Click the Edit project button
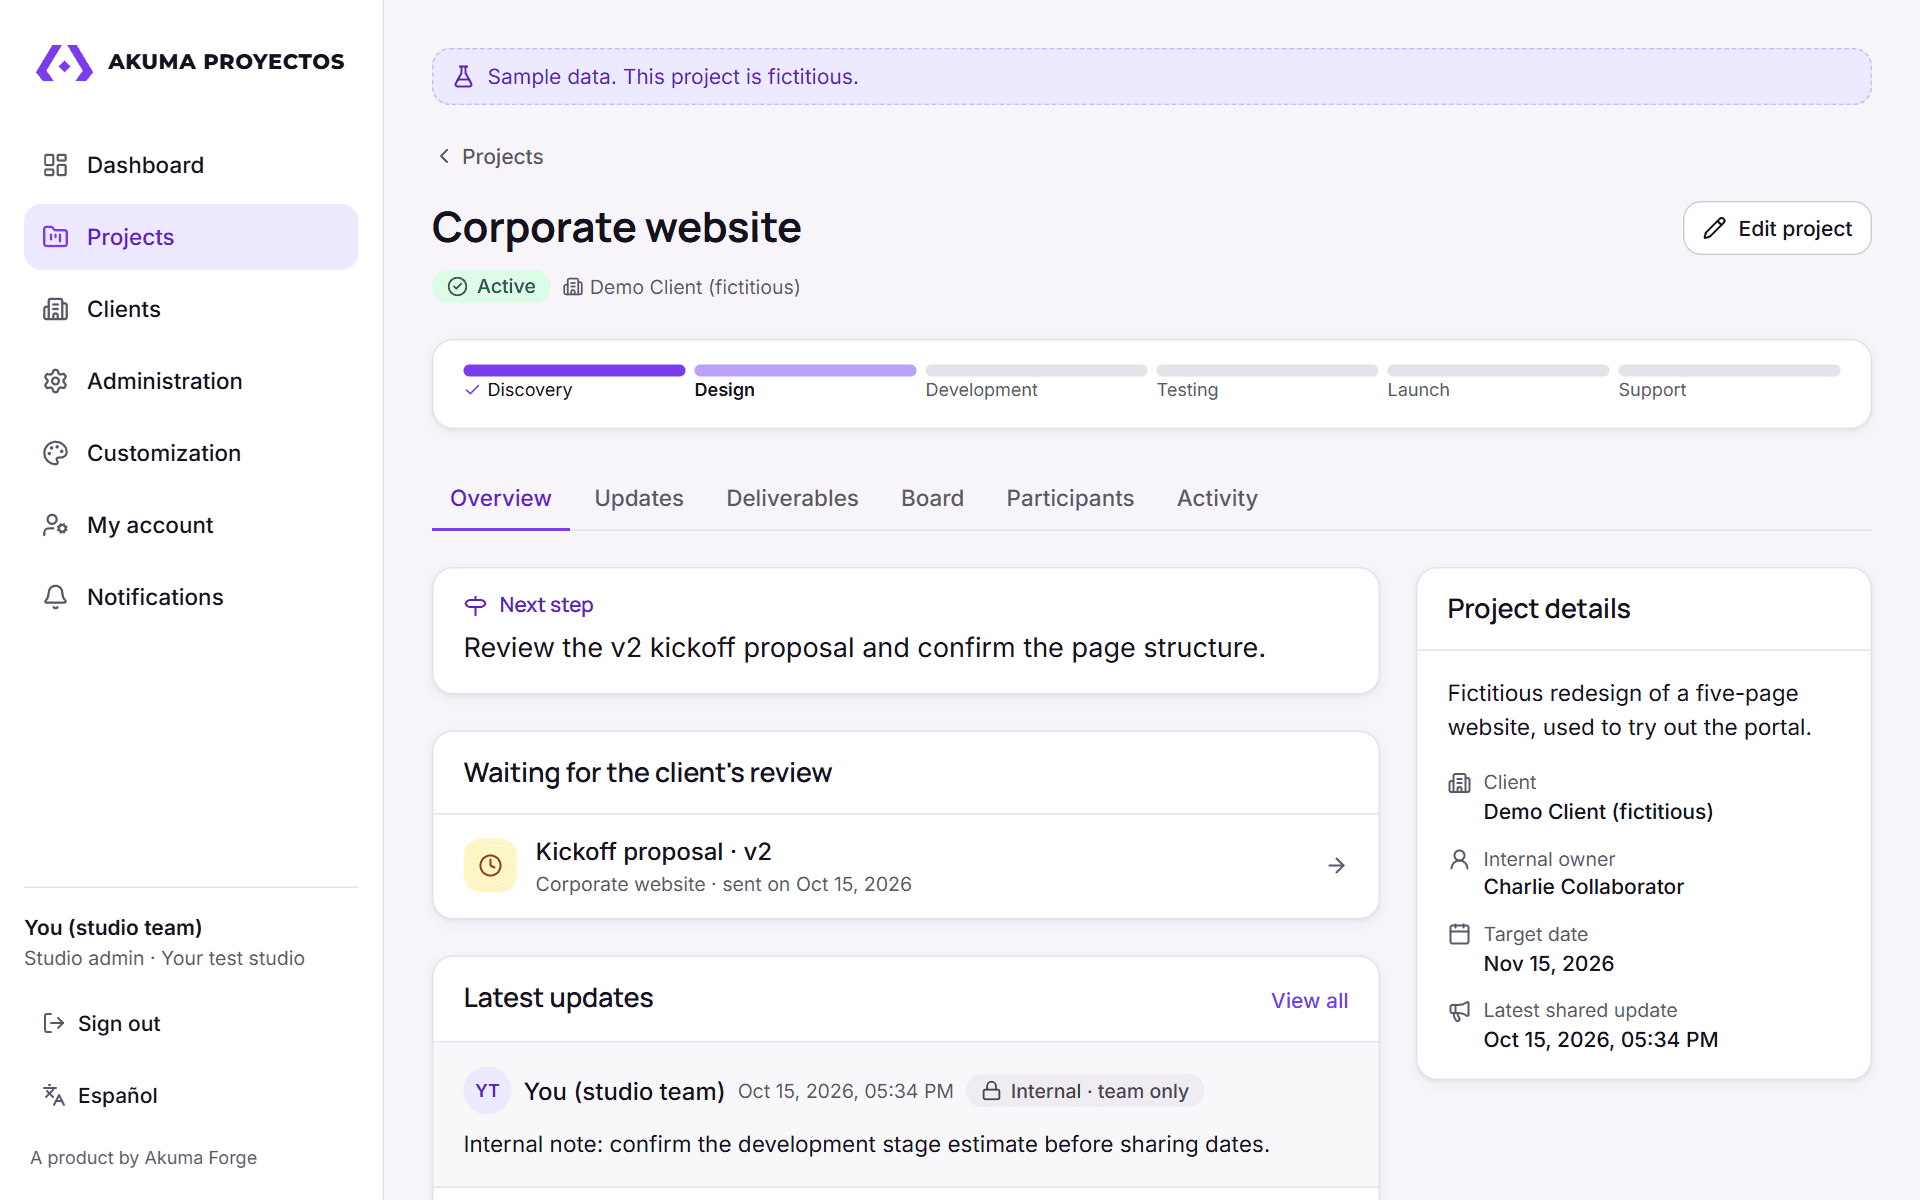1920x1200 pixels. [1777, 228]
